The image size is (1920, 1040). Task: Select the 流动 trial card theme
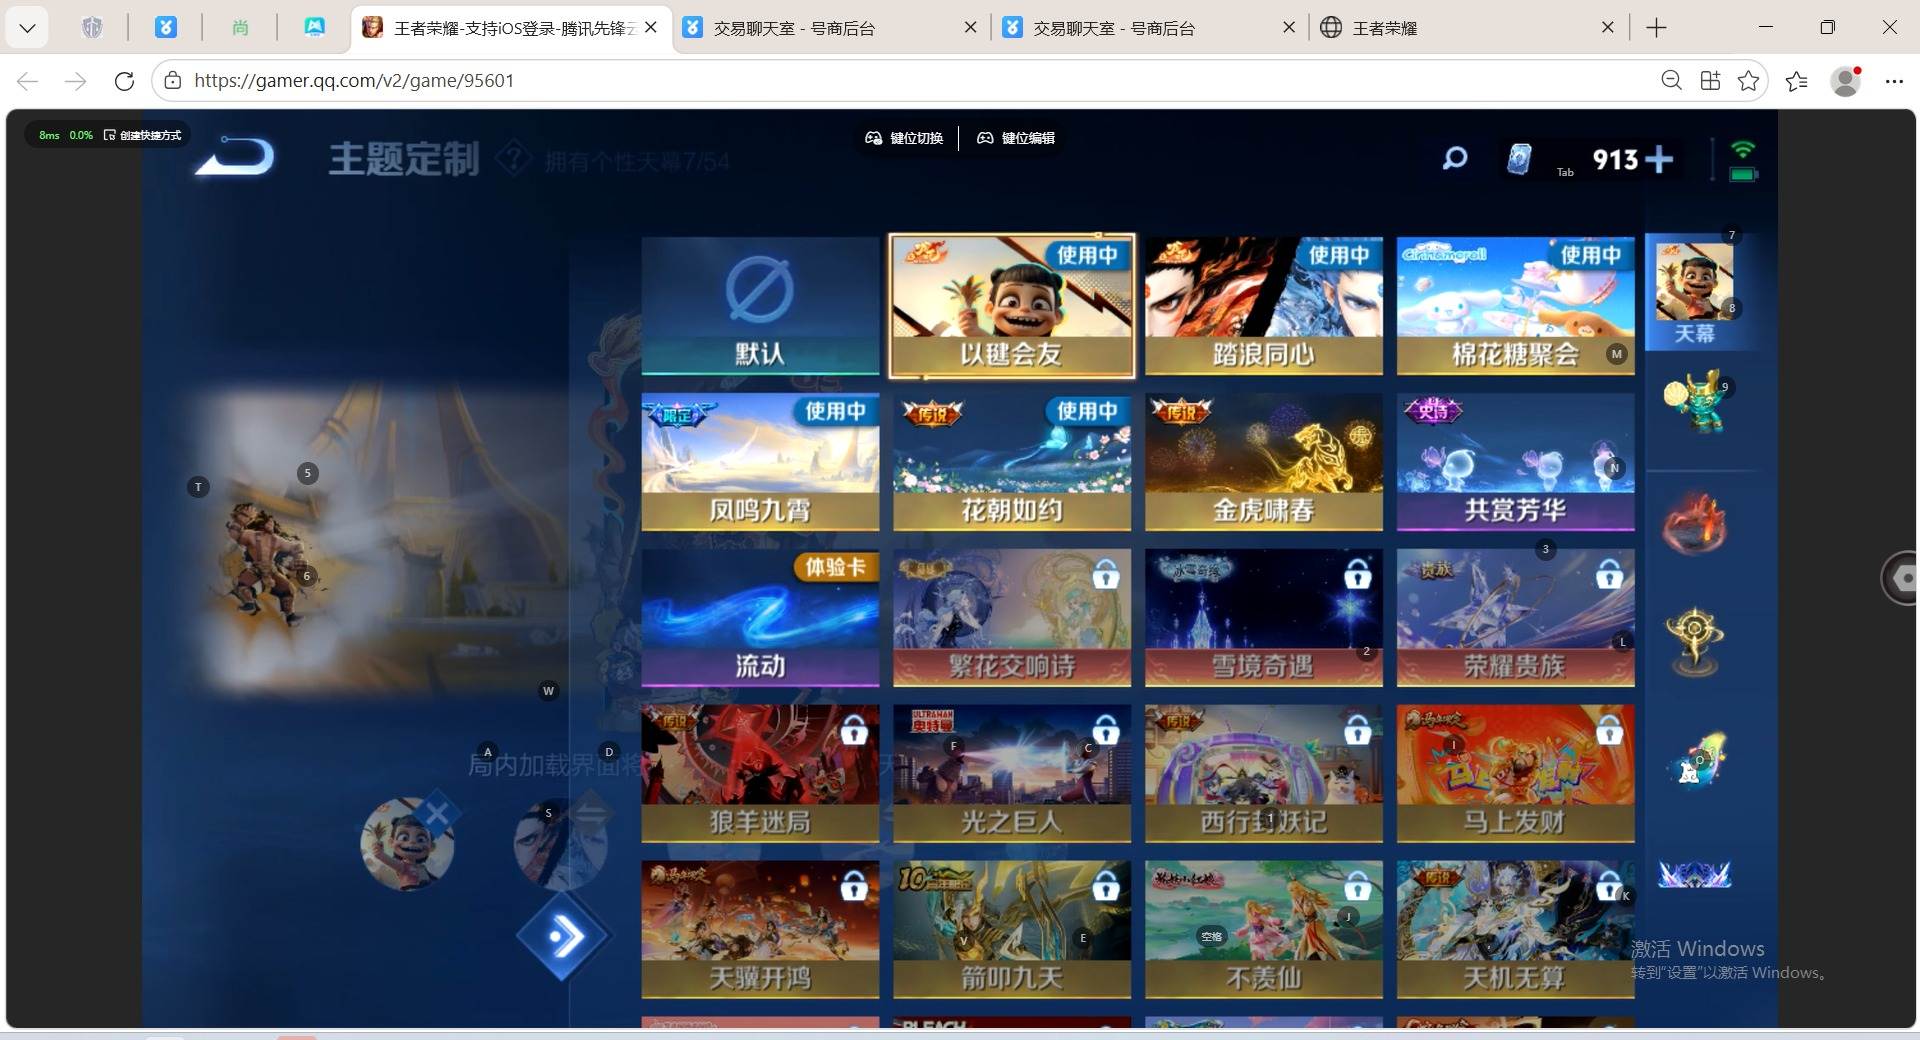point(760,618)
